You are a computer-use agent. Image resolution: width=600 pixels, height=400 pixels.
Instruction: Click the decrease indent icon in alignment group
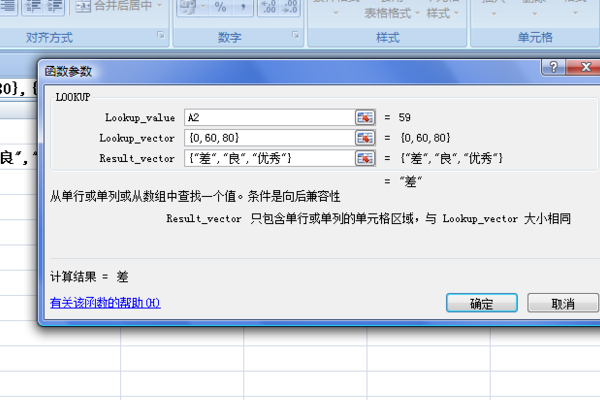pos(32,6)
